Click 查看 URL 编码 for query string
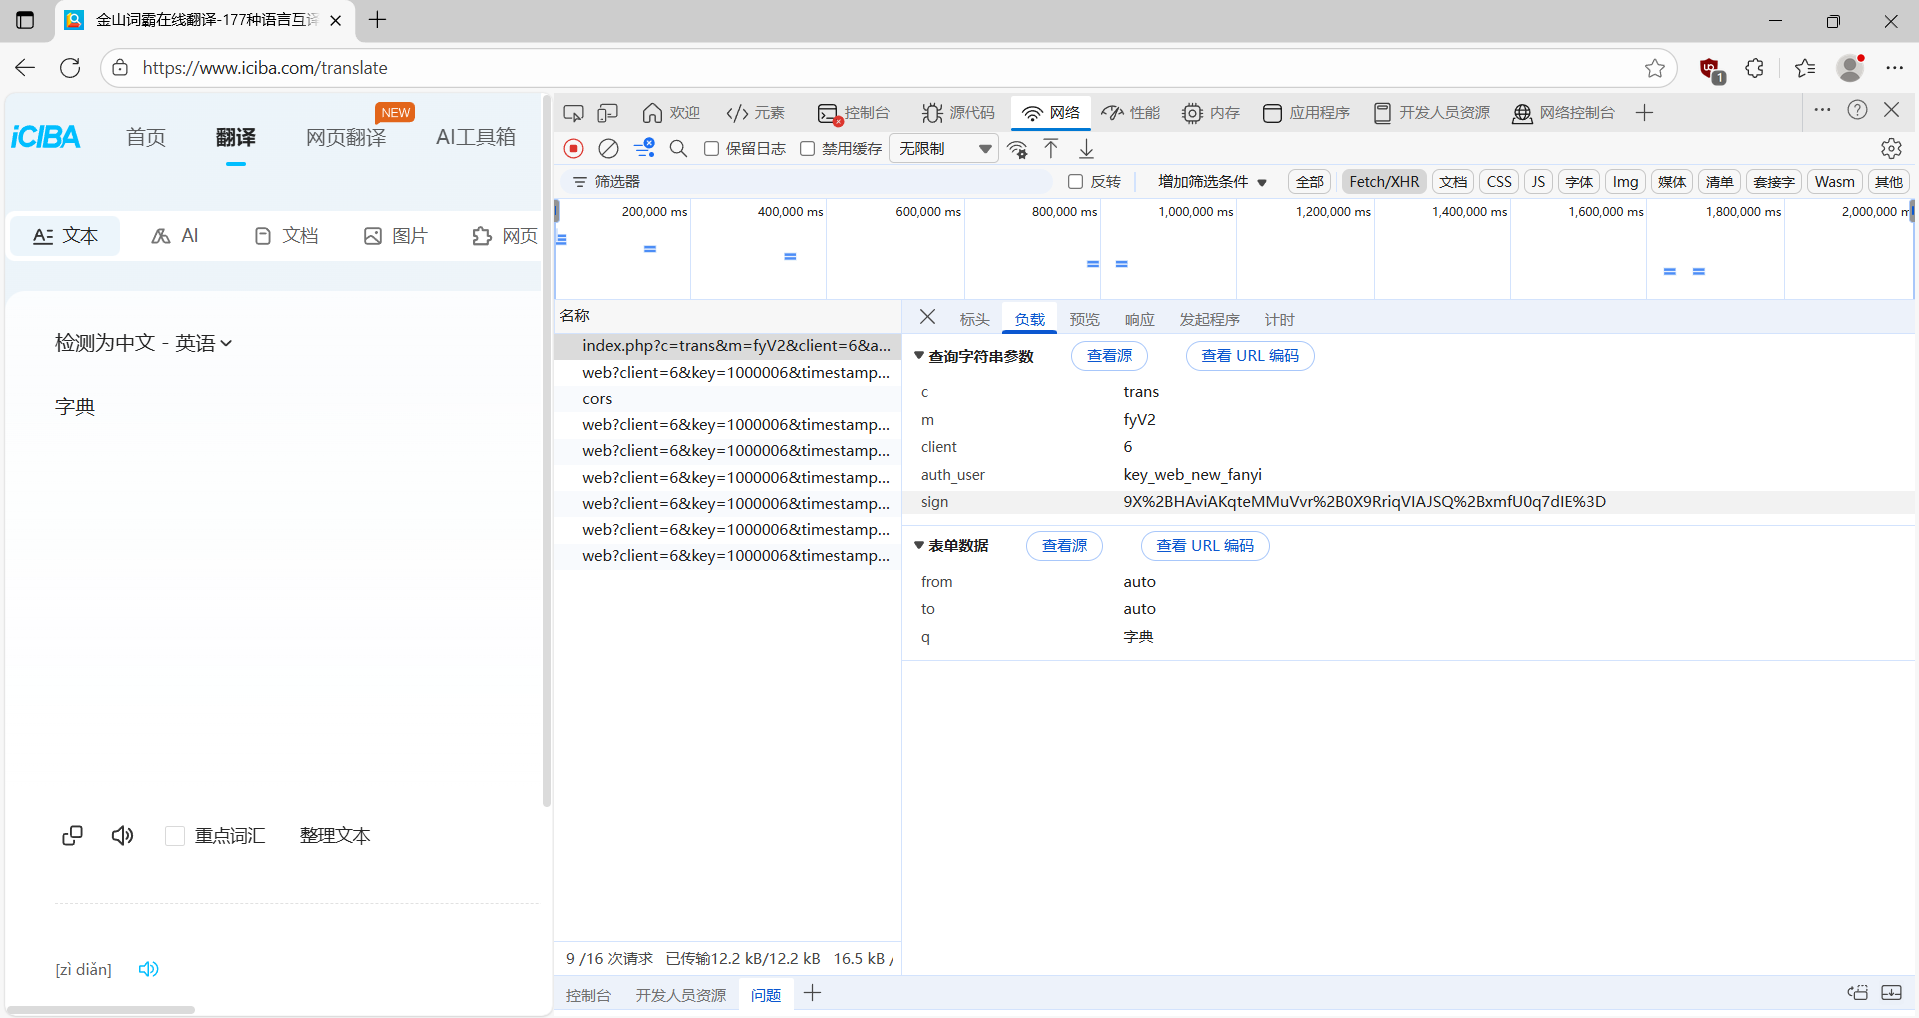This screenshot has width=1919, height=1018. point(1250,356)
